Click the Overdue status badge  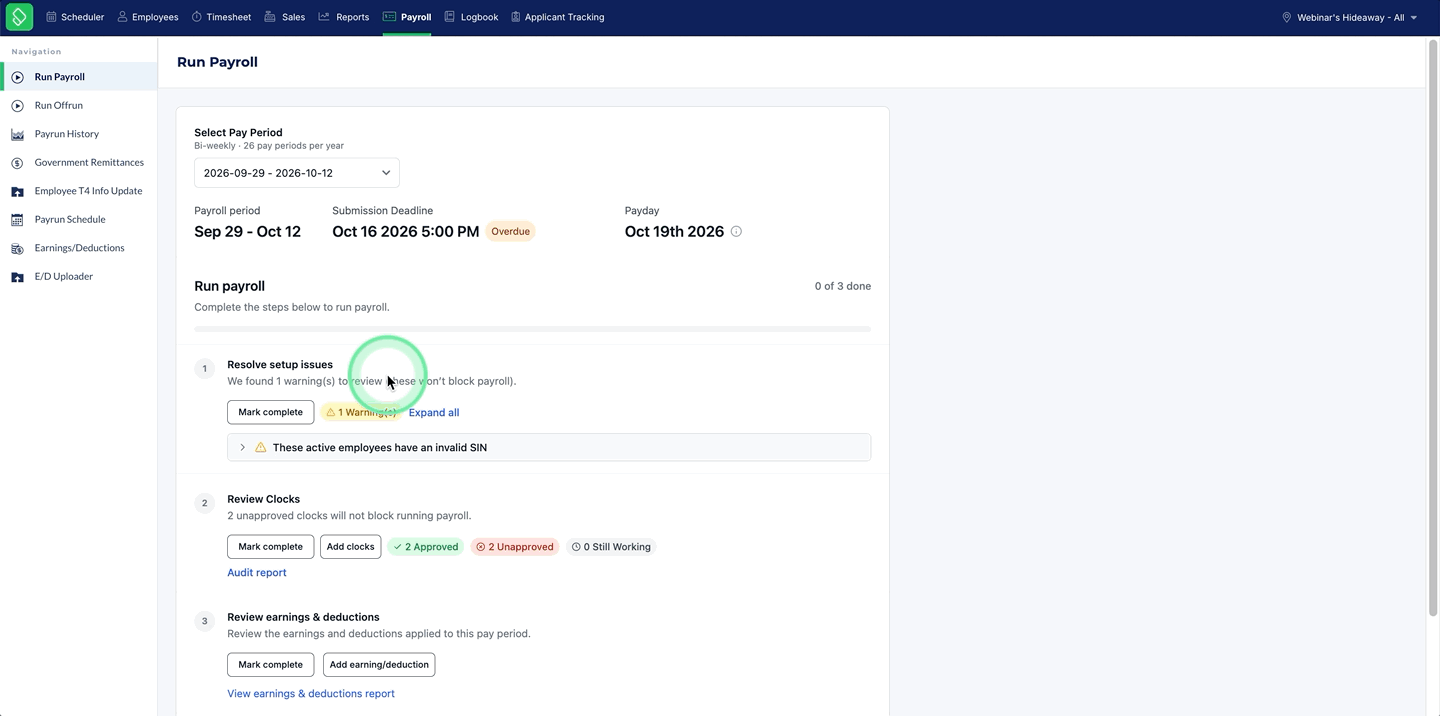510,231
